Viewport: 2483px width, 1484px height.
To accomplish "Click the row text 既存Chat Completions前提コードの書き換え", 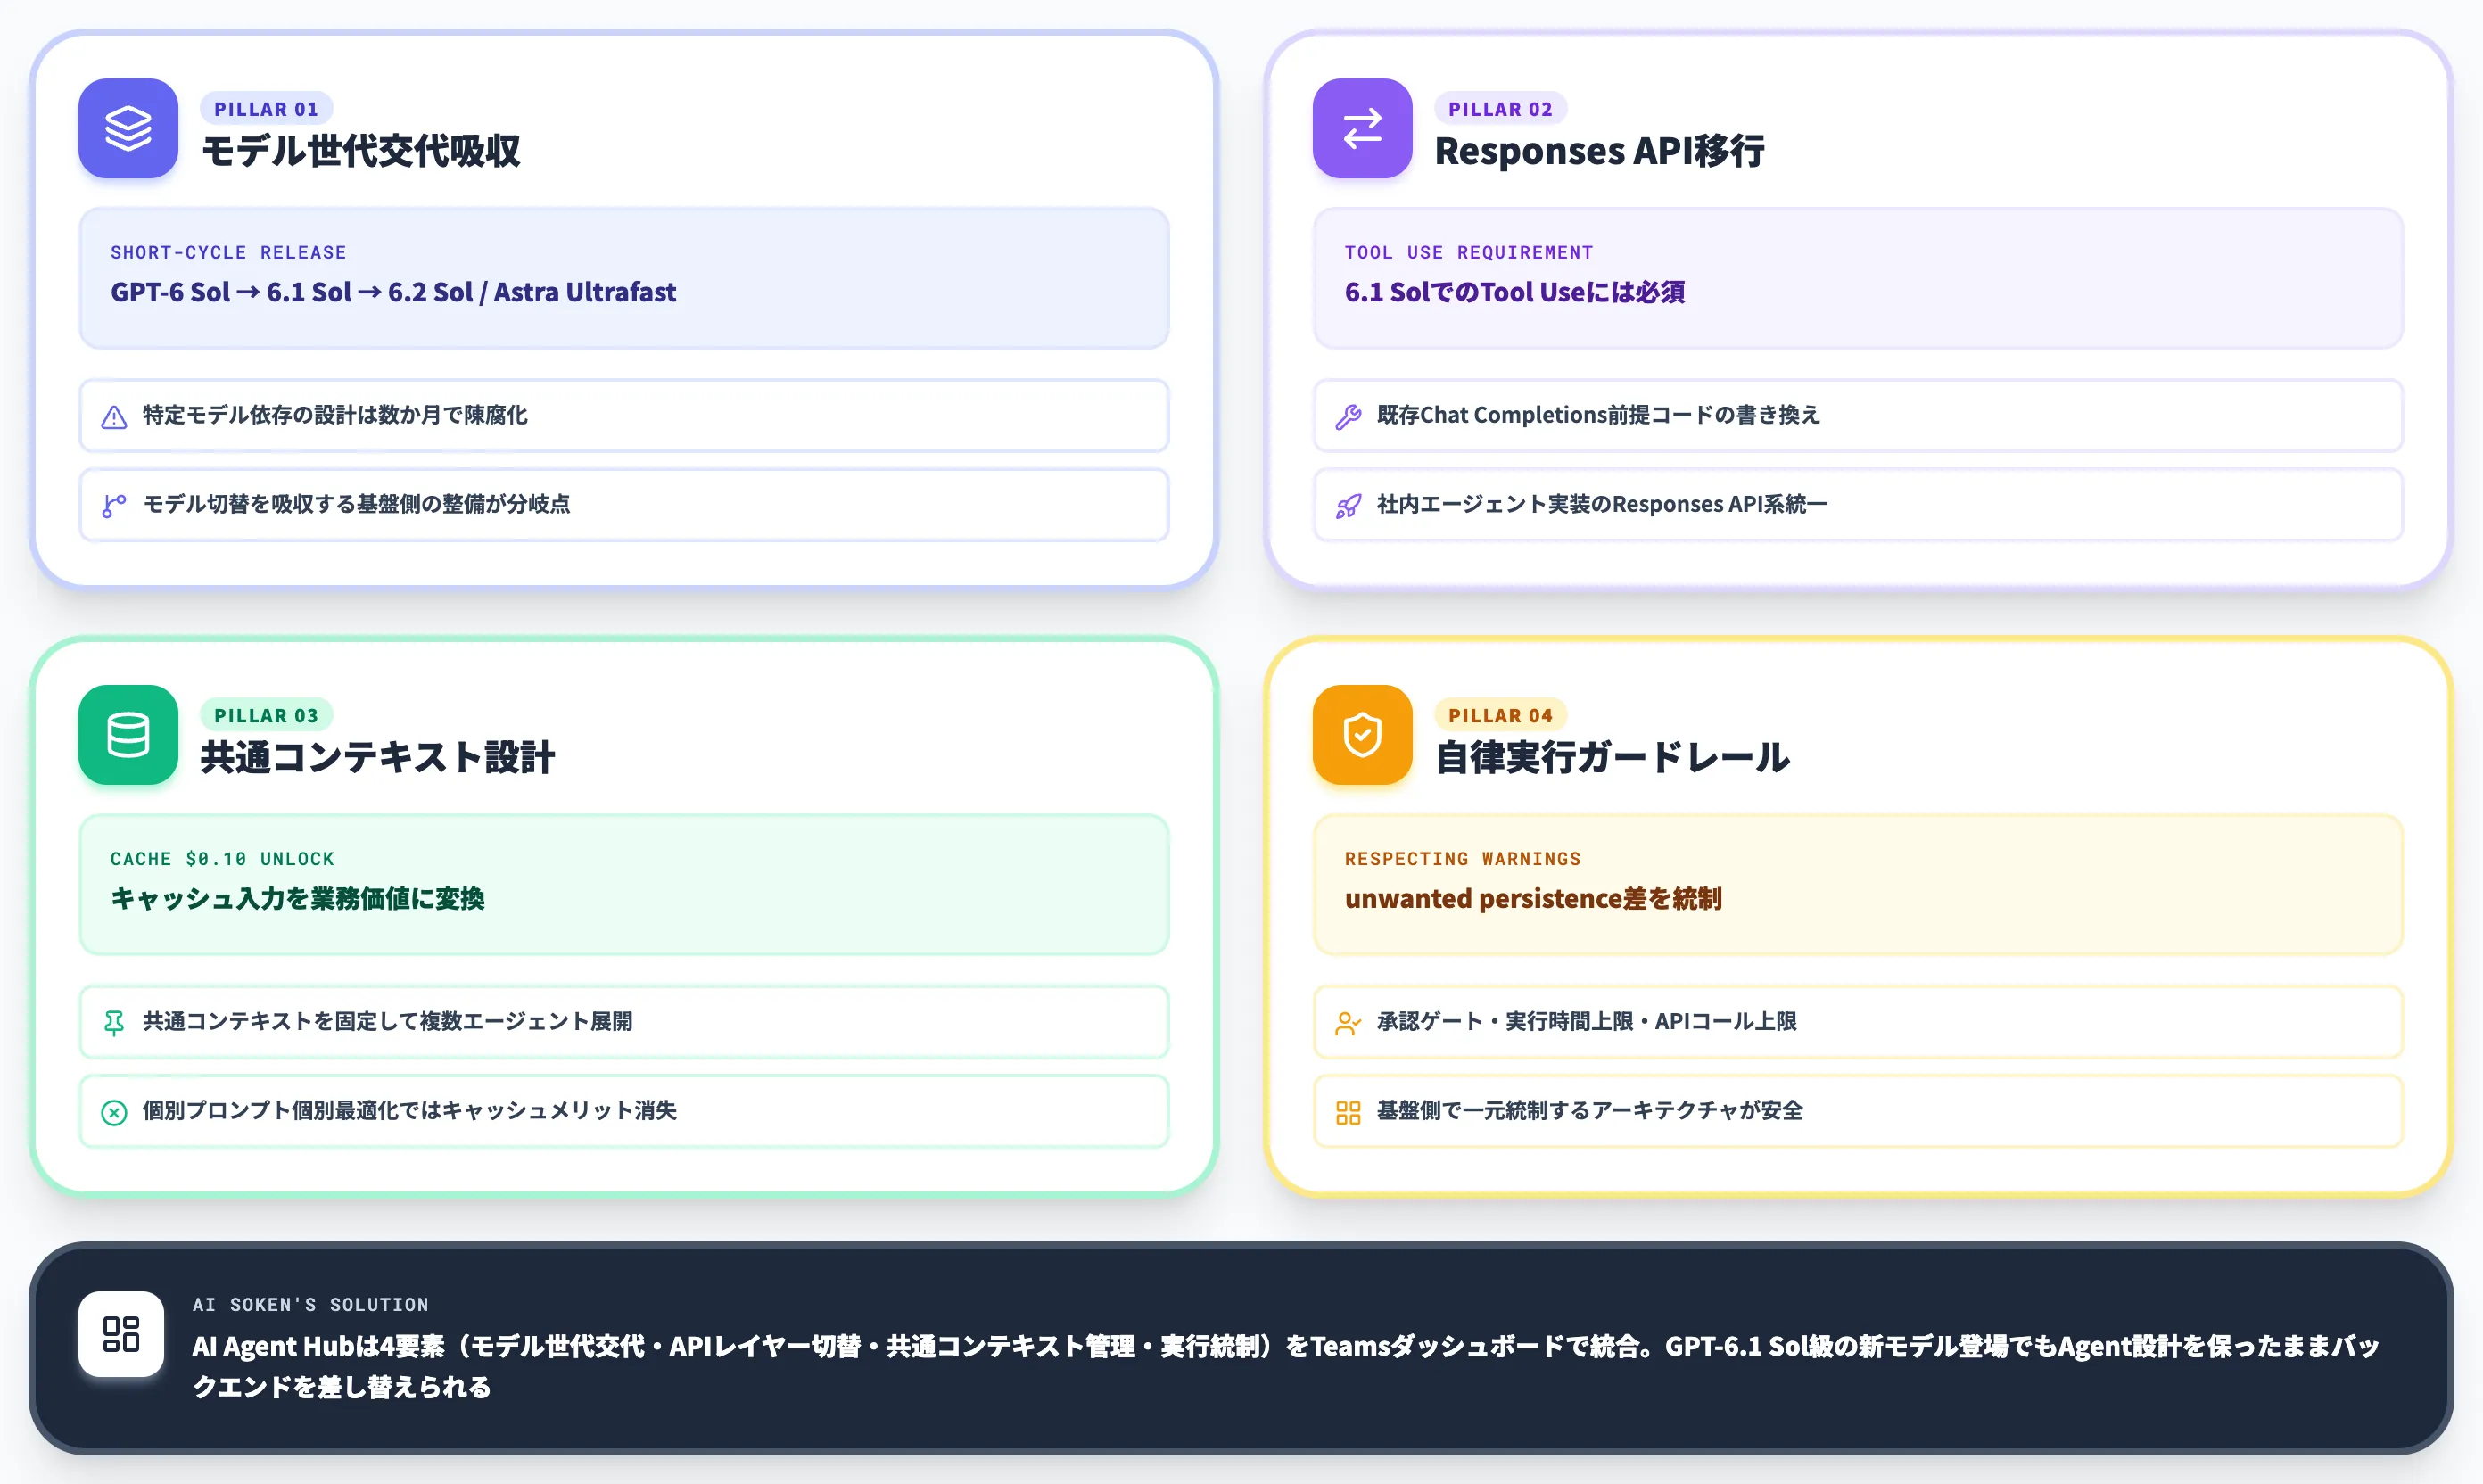I will point(1598,415).
